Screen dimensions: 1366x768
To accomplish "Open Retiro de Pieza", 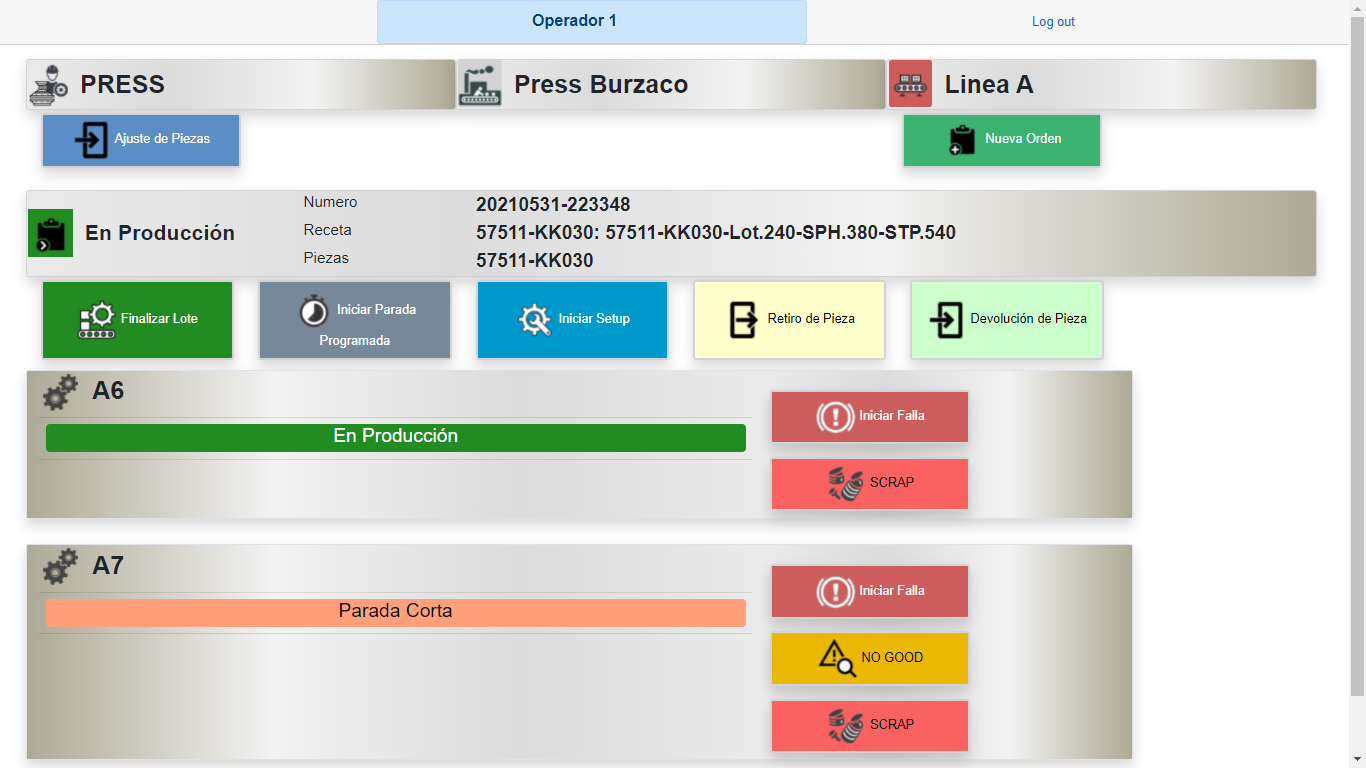I will 789,320.
